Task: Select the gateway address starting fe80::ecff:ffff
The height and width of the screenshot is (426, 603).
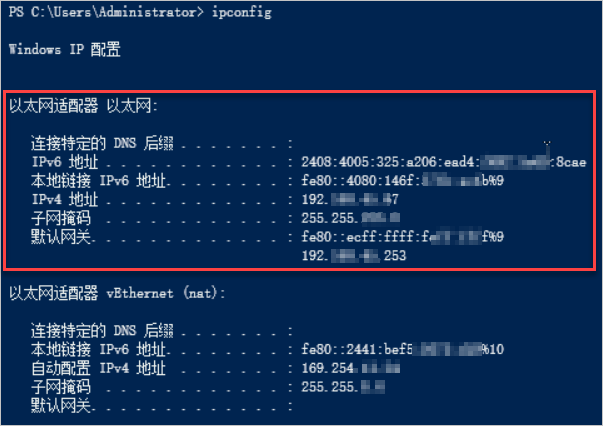Action: pyautogui.click(x=401, y=238)
